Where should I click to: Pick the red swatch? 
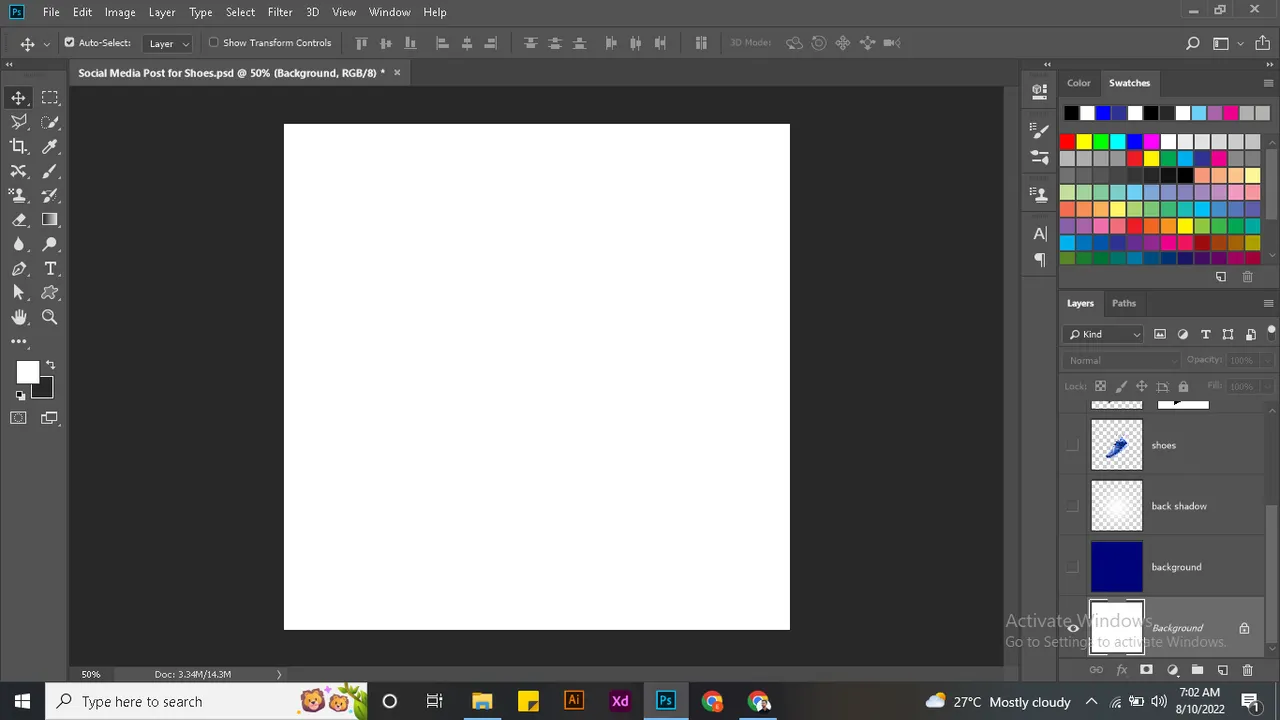(1067, 141)
